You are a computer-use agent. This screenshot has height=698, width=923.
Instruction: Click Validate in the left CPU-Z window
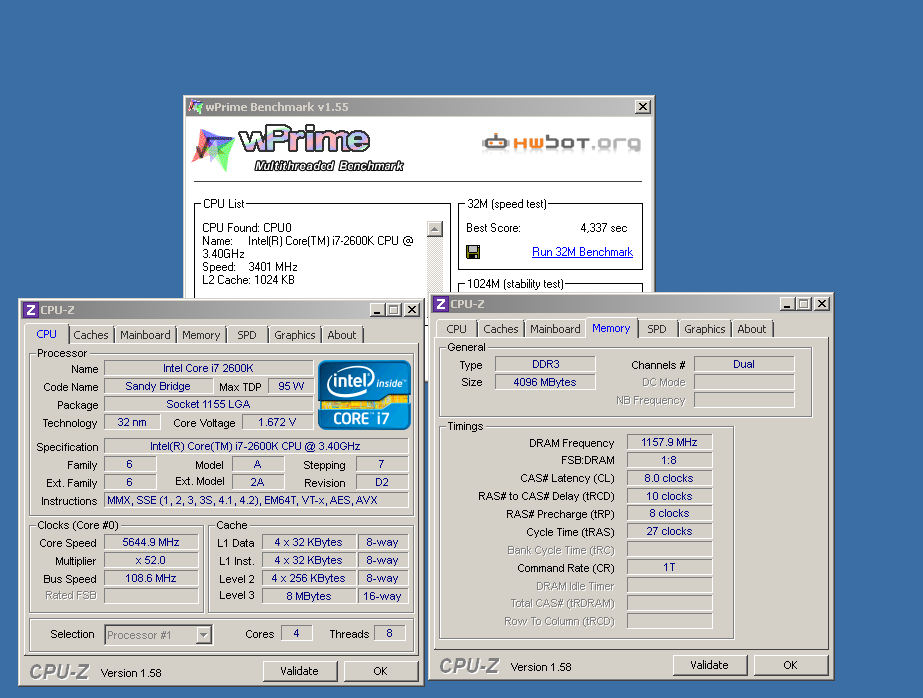click(300, 671)
